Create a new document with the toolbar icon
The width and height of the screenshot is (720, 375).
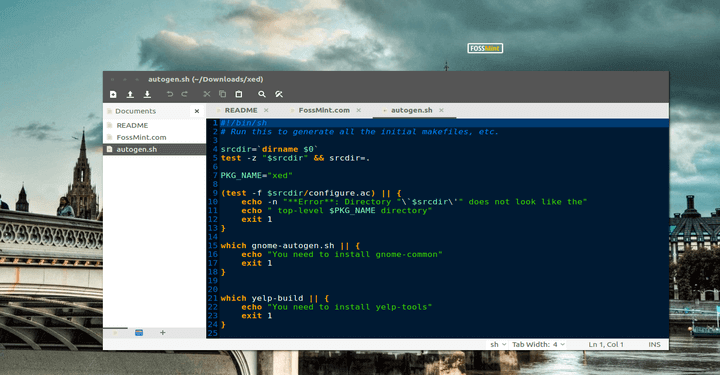tap(113, 94)
